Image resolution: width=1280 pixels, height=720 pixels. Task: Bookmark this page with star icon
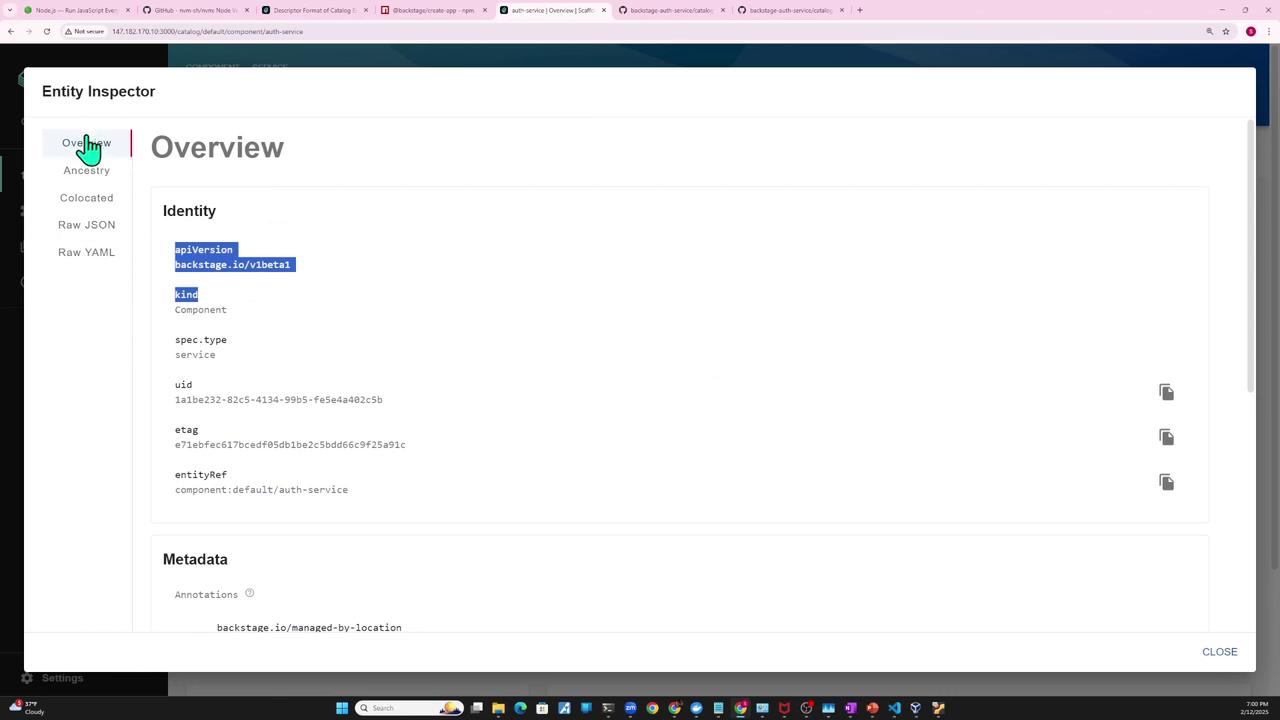click(x=1226, y=31)
